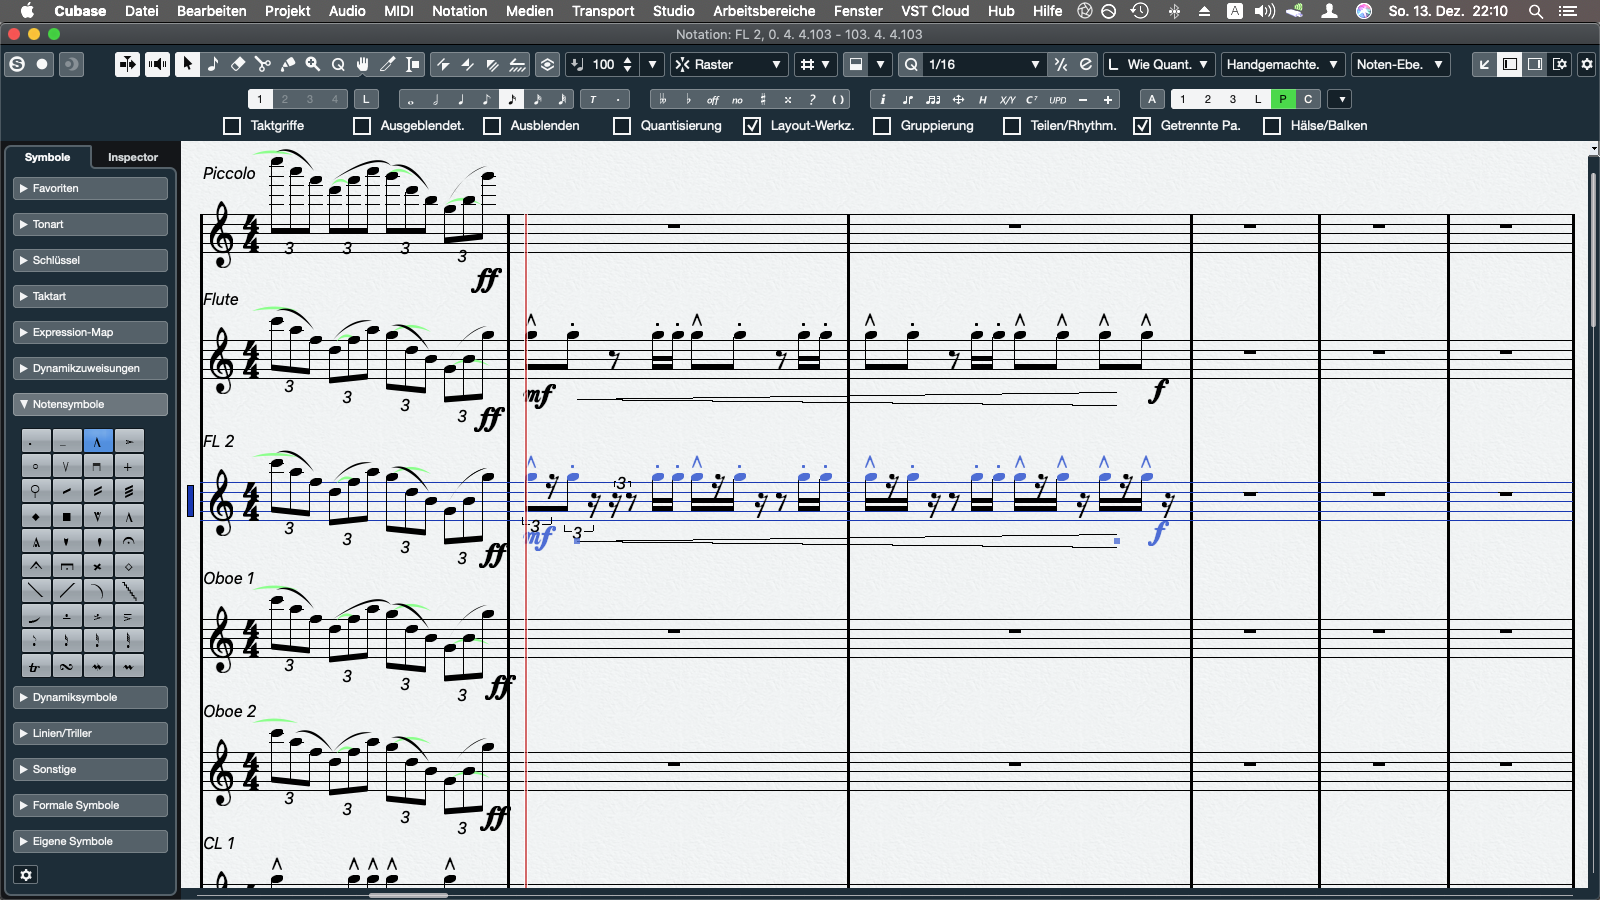The image size is (1600, 900).
Task: Switch to the Symbole tab
Action: pyautogui.click(x=48, y=157)
